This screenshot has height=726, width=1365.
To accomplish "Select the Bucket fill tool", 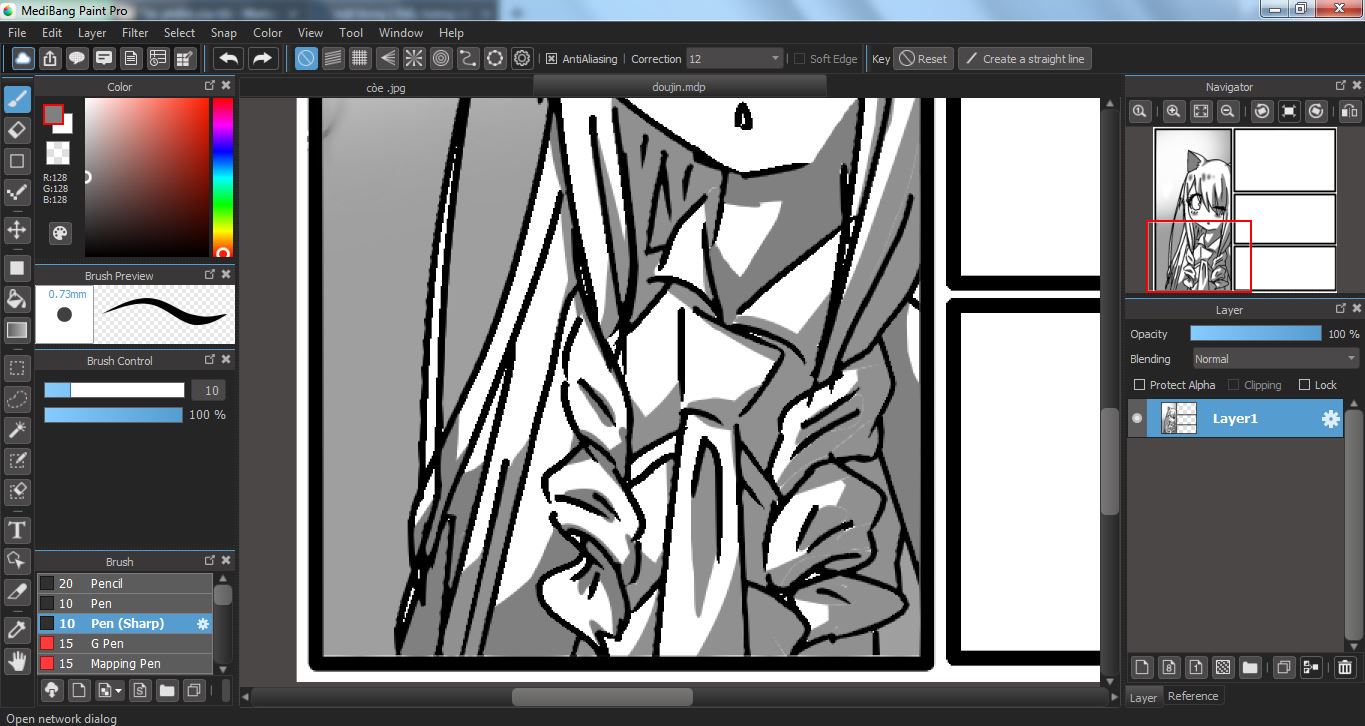I will [17, 299].
